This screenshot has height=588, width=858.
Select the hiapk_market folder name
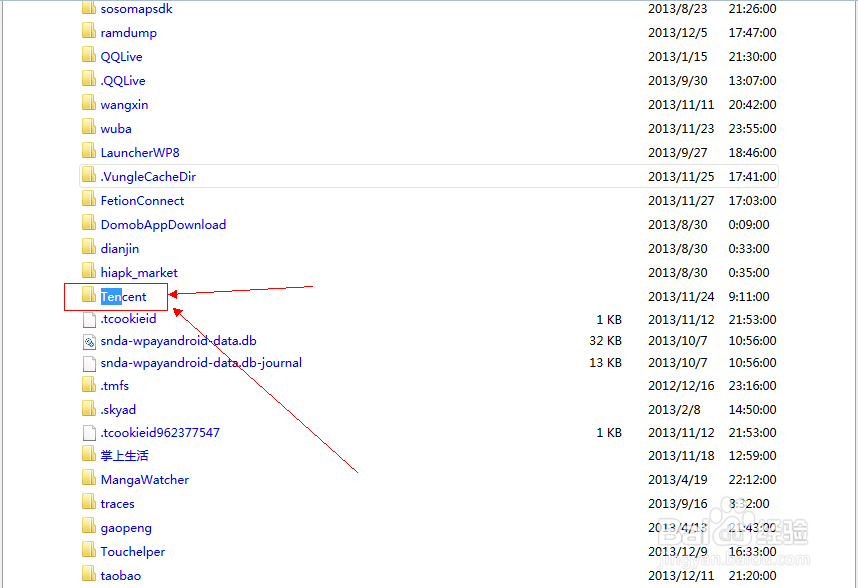[x=139, y=273]
